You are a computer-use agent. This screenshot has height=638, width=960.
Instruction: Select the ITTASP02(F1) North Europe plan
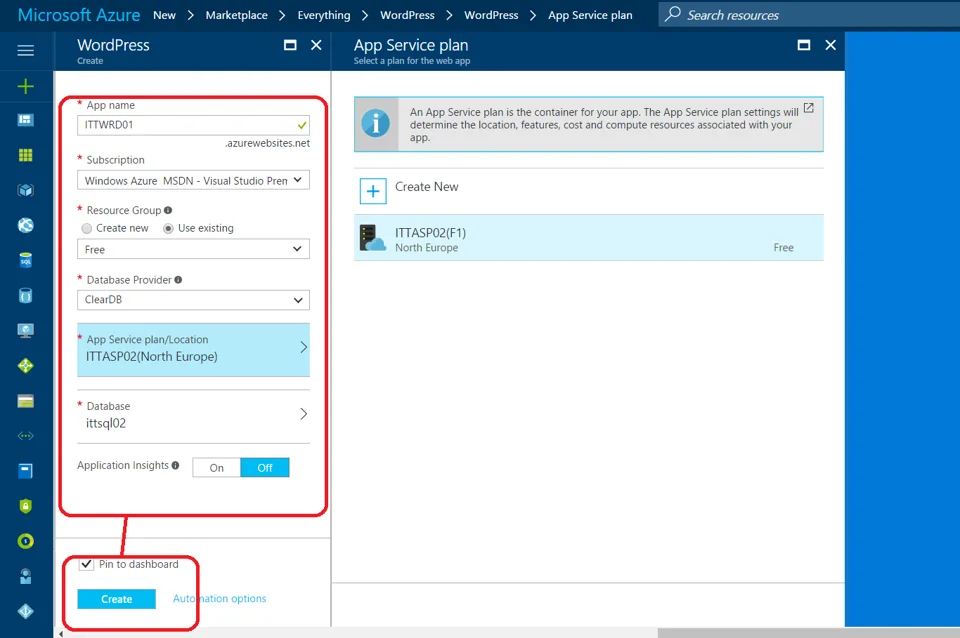588,238
